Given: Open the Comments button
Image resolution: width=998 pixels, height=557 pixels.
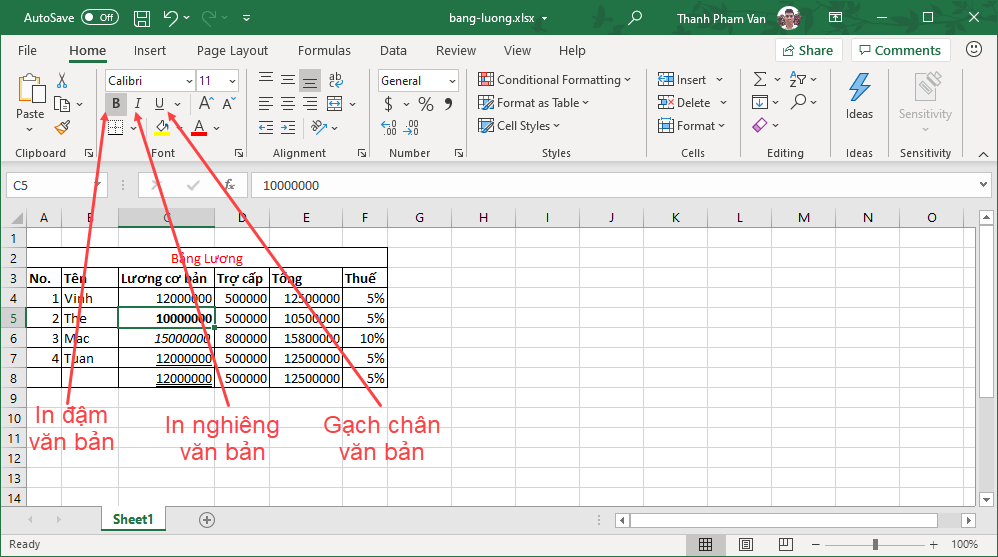Looking at the screenshot, I should [900, 50].
